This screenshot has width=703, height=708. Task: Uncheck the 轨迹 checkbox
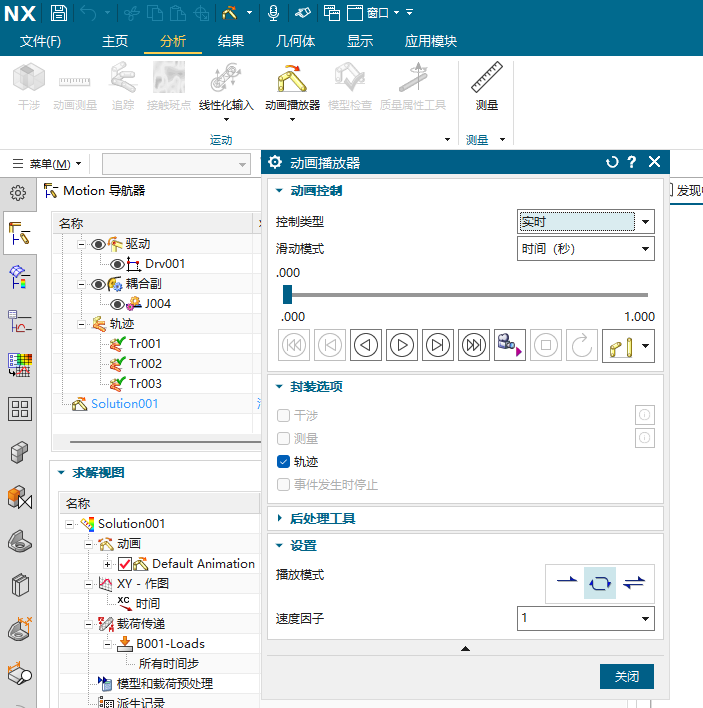(x=284, y=461)
